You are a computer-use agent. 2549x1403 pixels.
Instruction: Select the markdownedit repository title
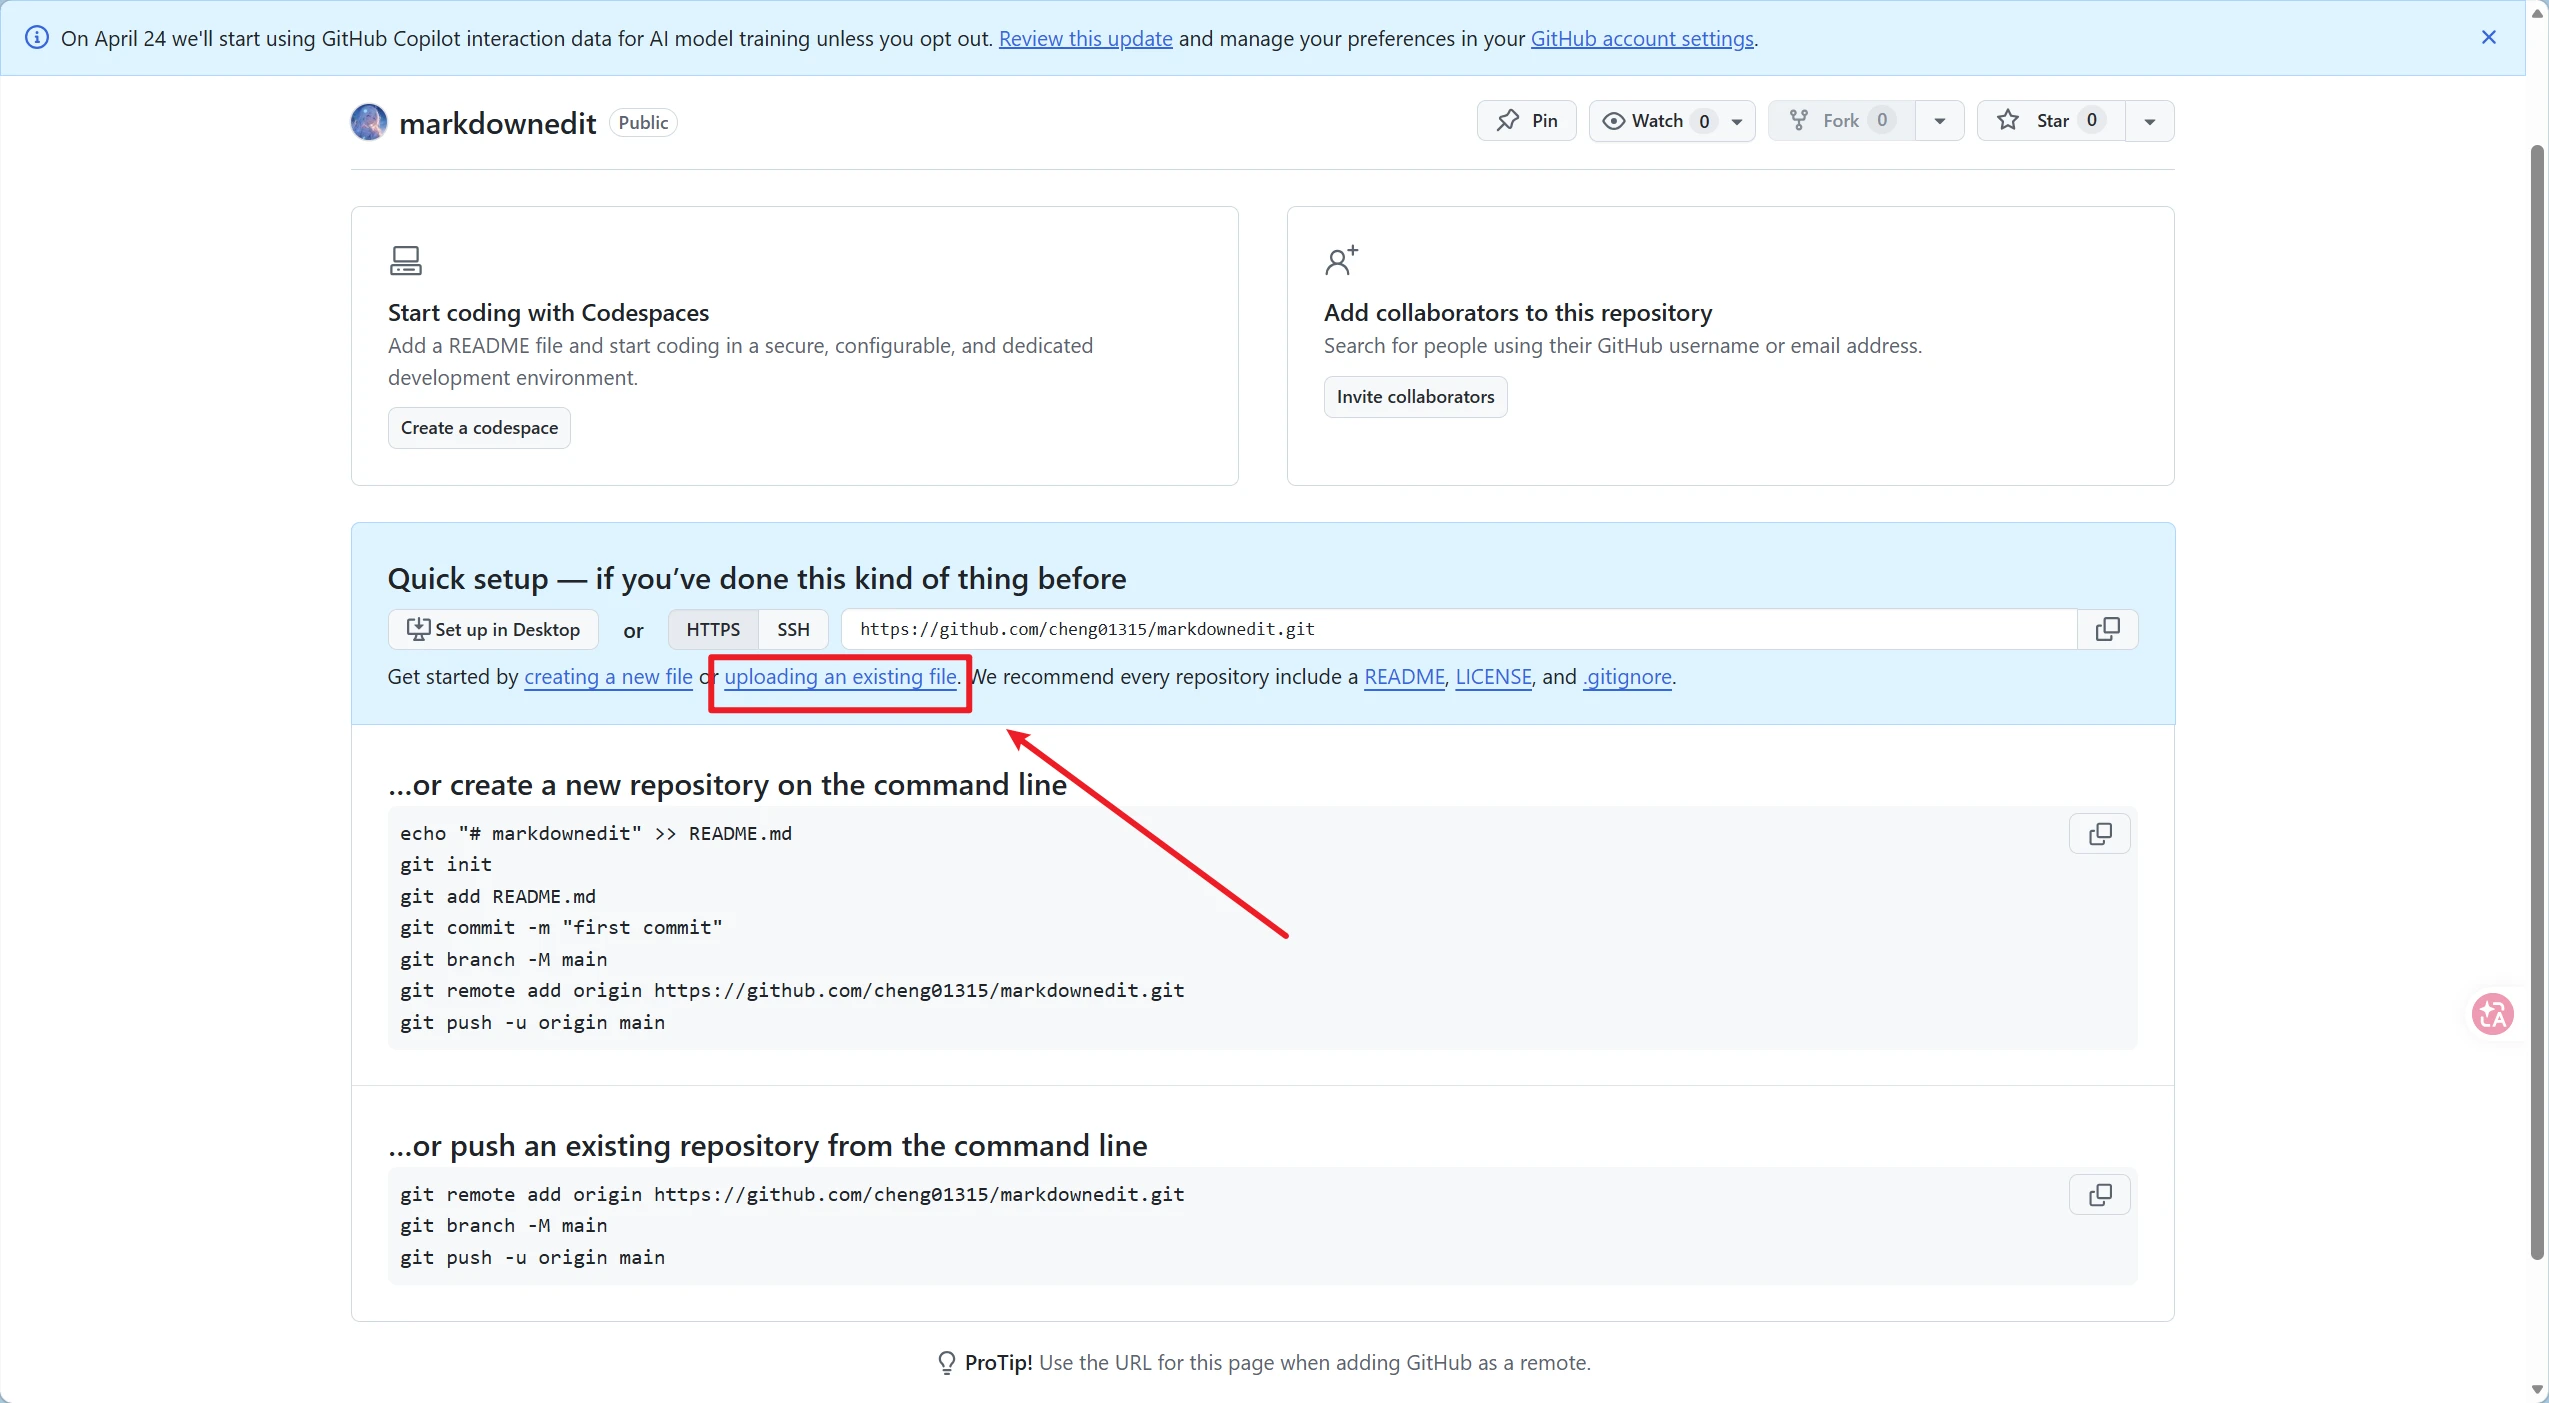pyautogui.click(x=497, y=122)
